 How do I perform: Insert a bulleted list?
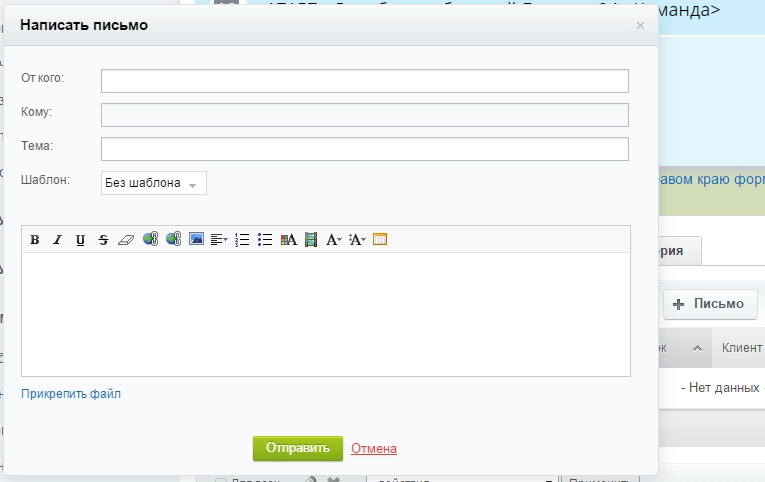click(x=265, y=240)
